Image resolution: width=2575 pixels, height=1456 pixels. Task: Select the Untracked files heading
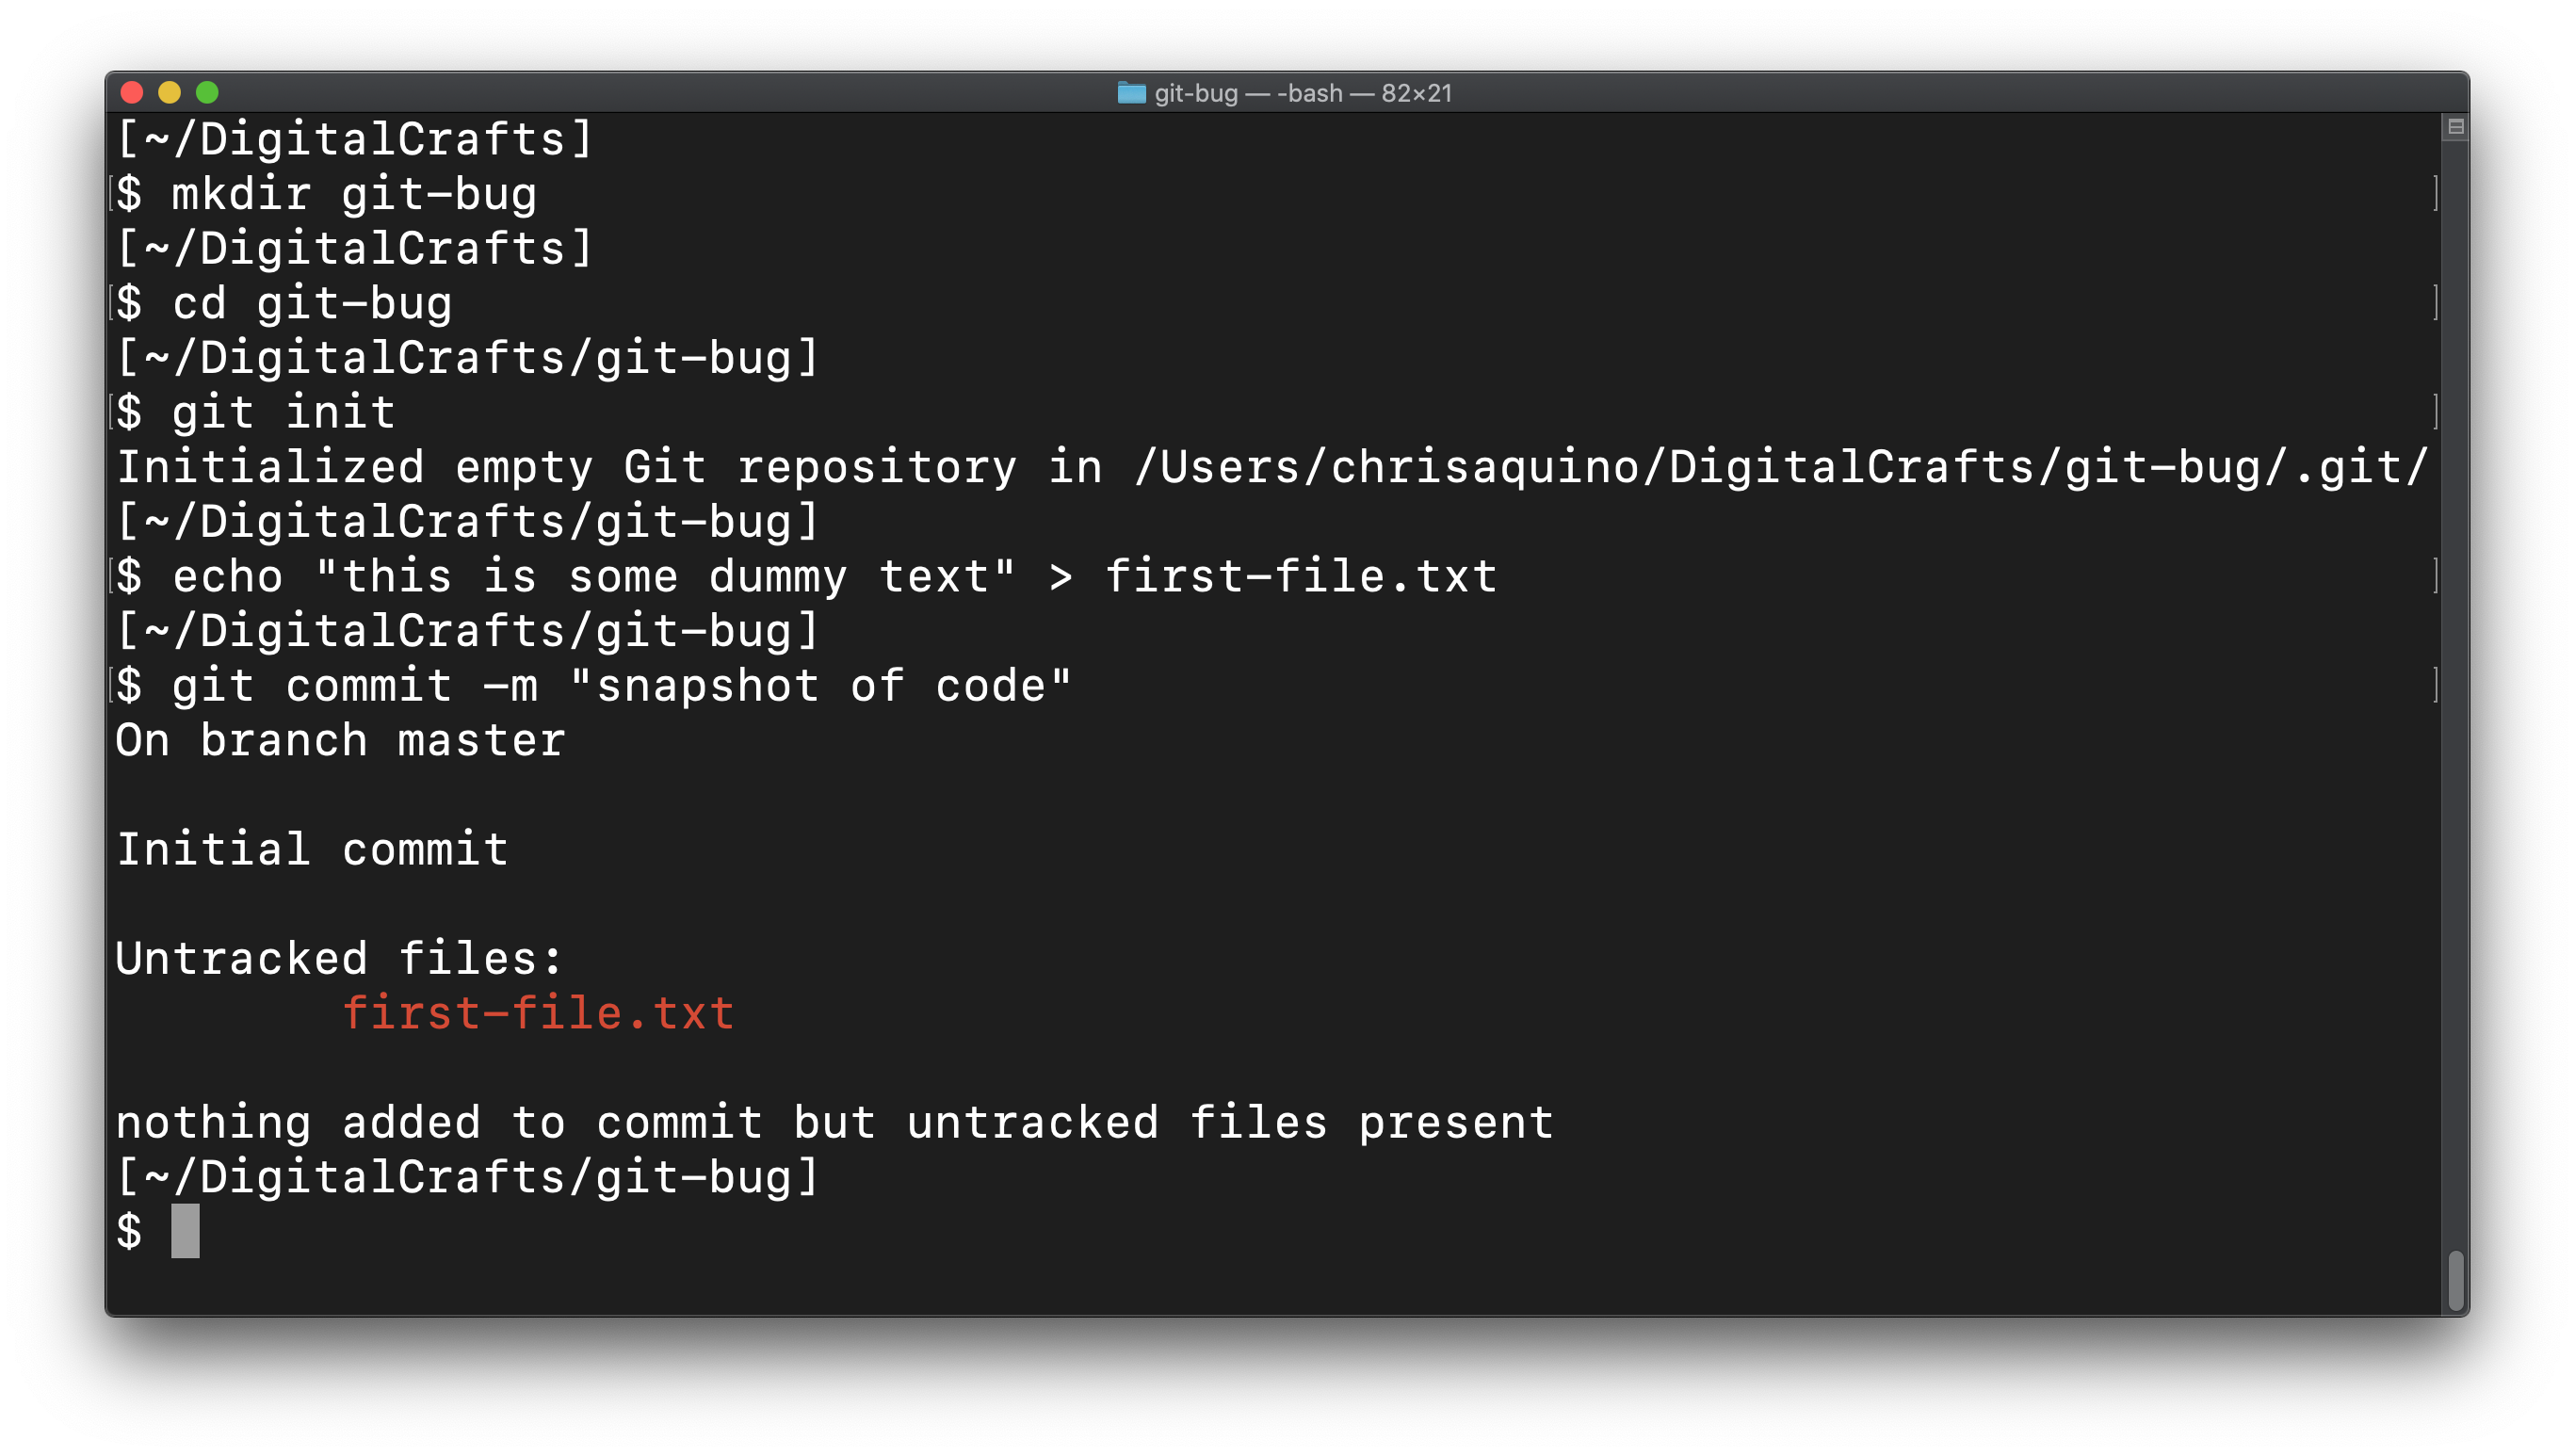338,957
